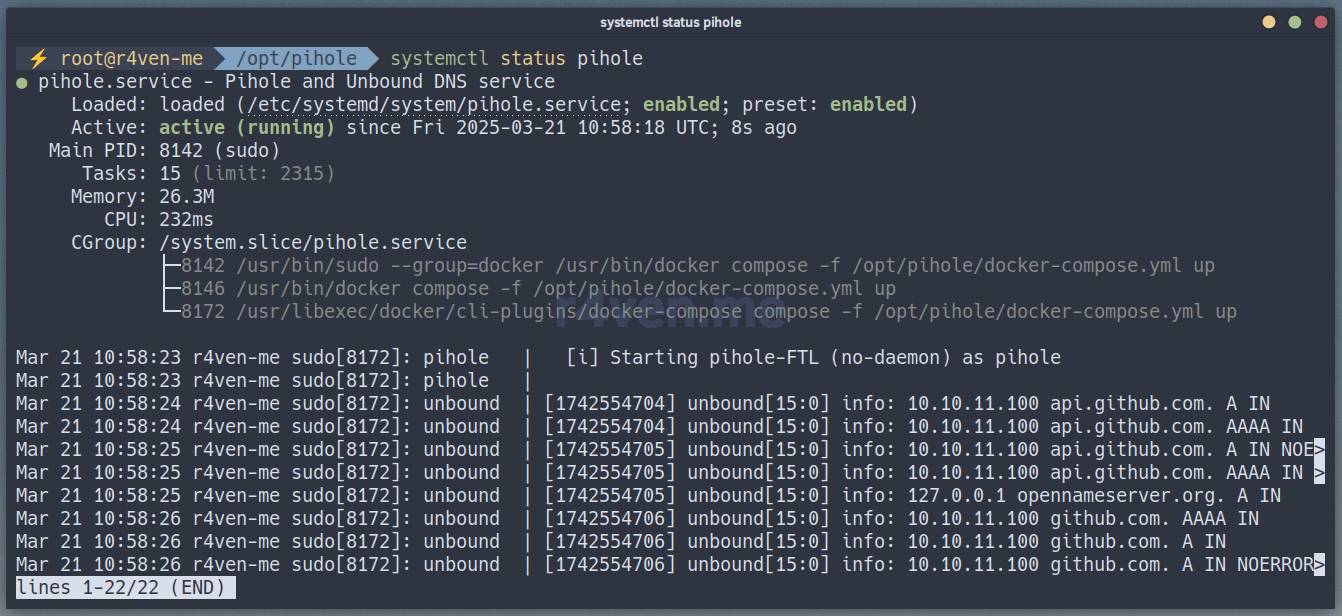Click the CGroup /system.slice/pihole.service path
This screenshot has height=616, width=1342.
click(x=313, y=243)
